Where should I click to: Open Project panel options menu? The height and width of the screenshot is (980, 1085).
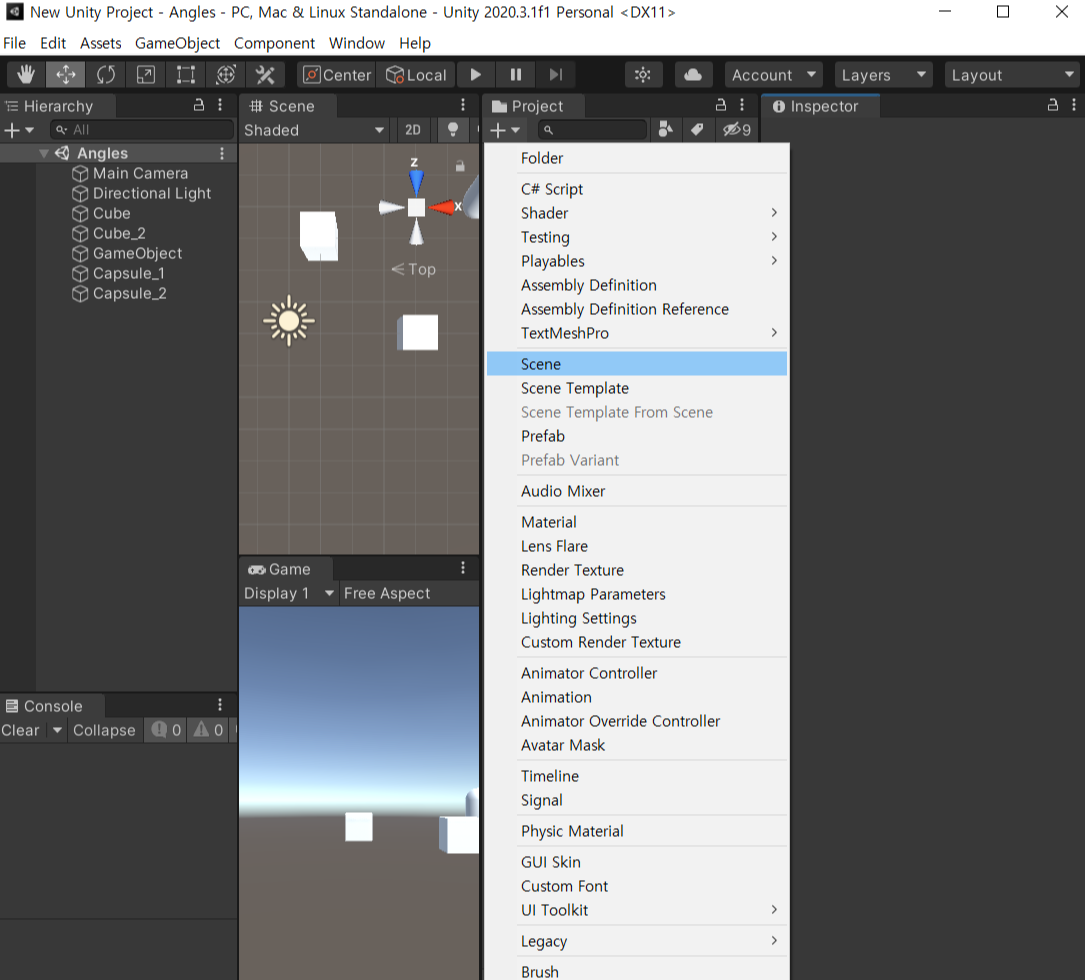[742, 105]
